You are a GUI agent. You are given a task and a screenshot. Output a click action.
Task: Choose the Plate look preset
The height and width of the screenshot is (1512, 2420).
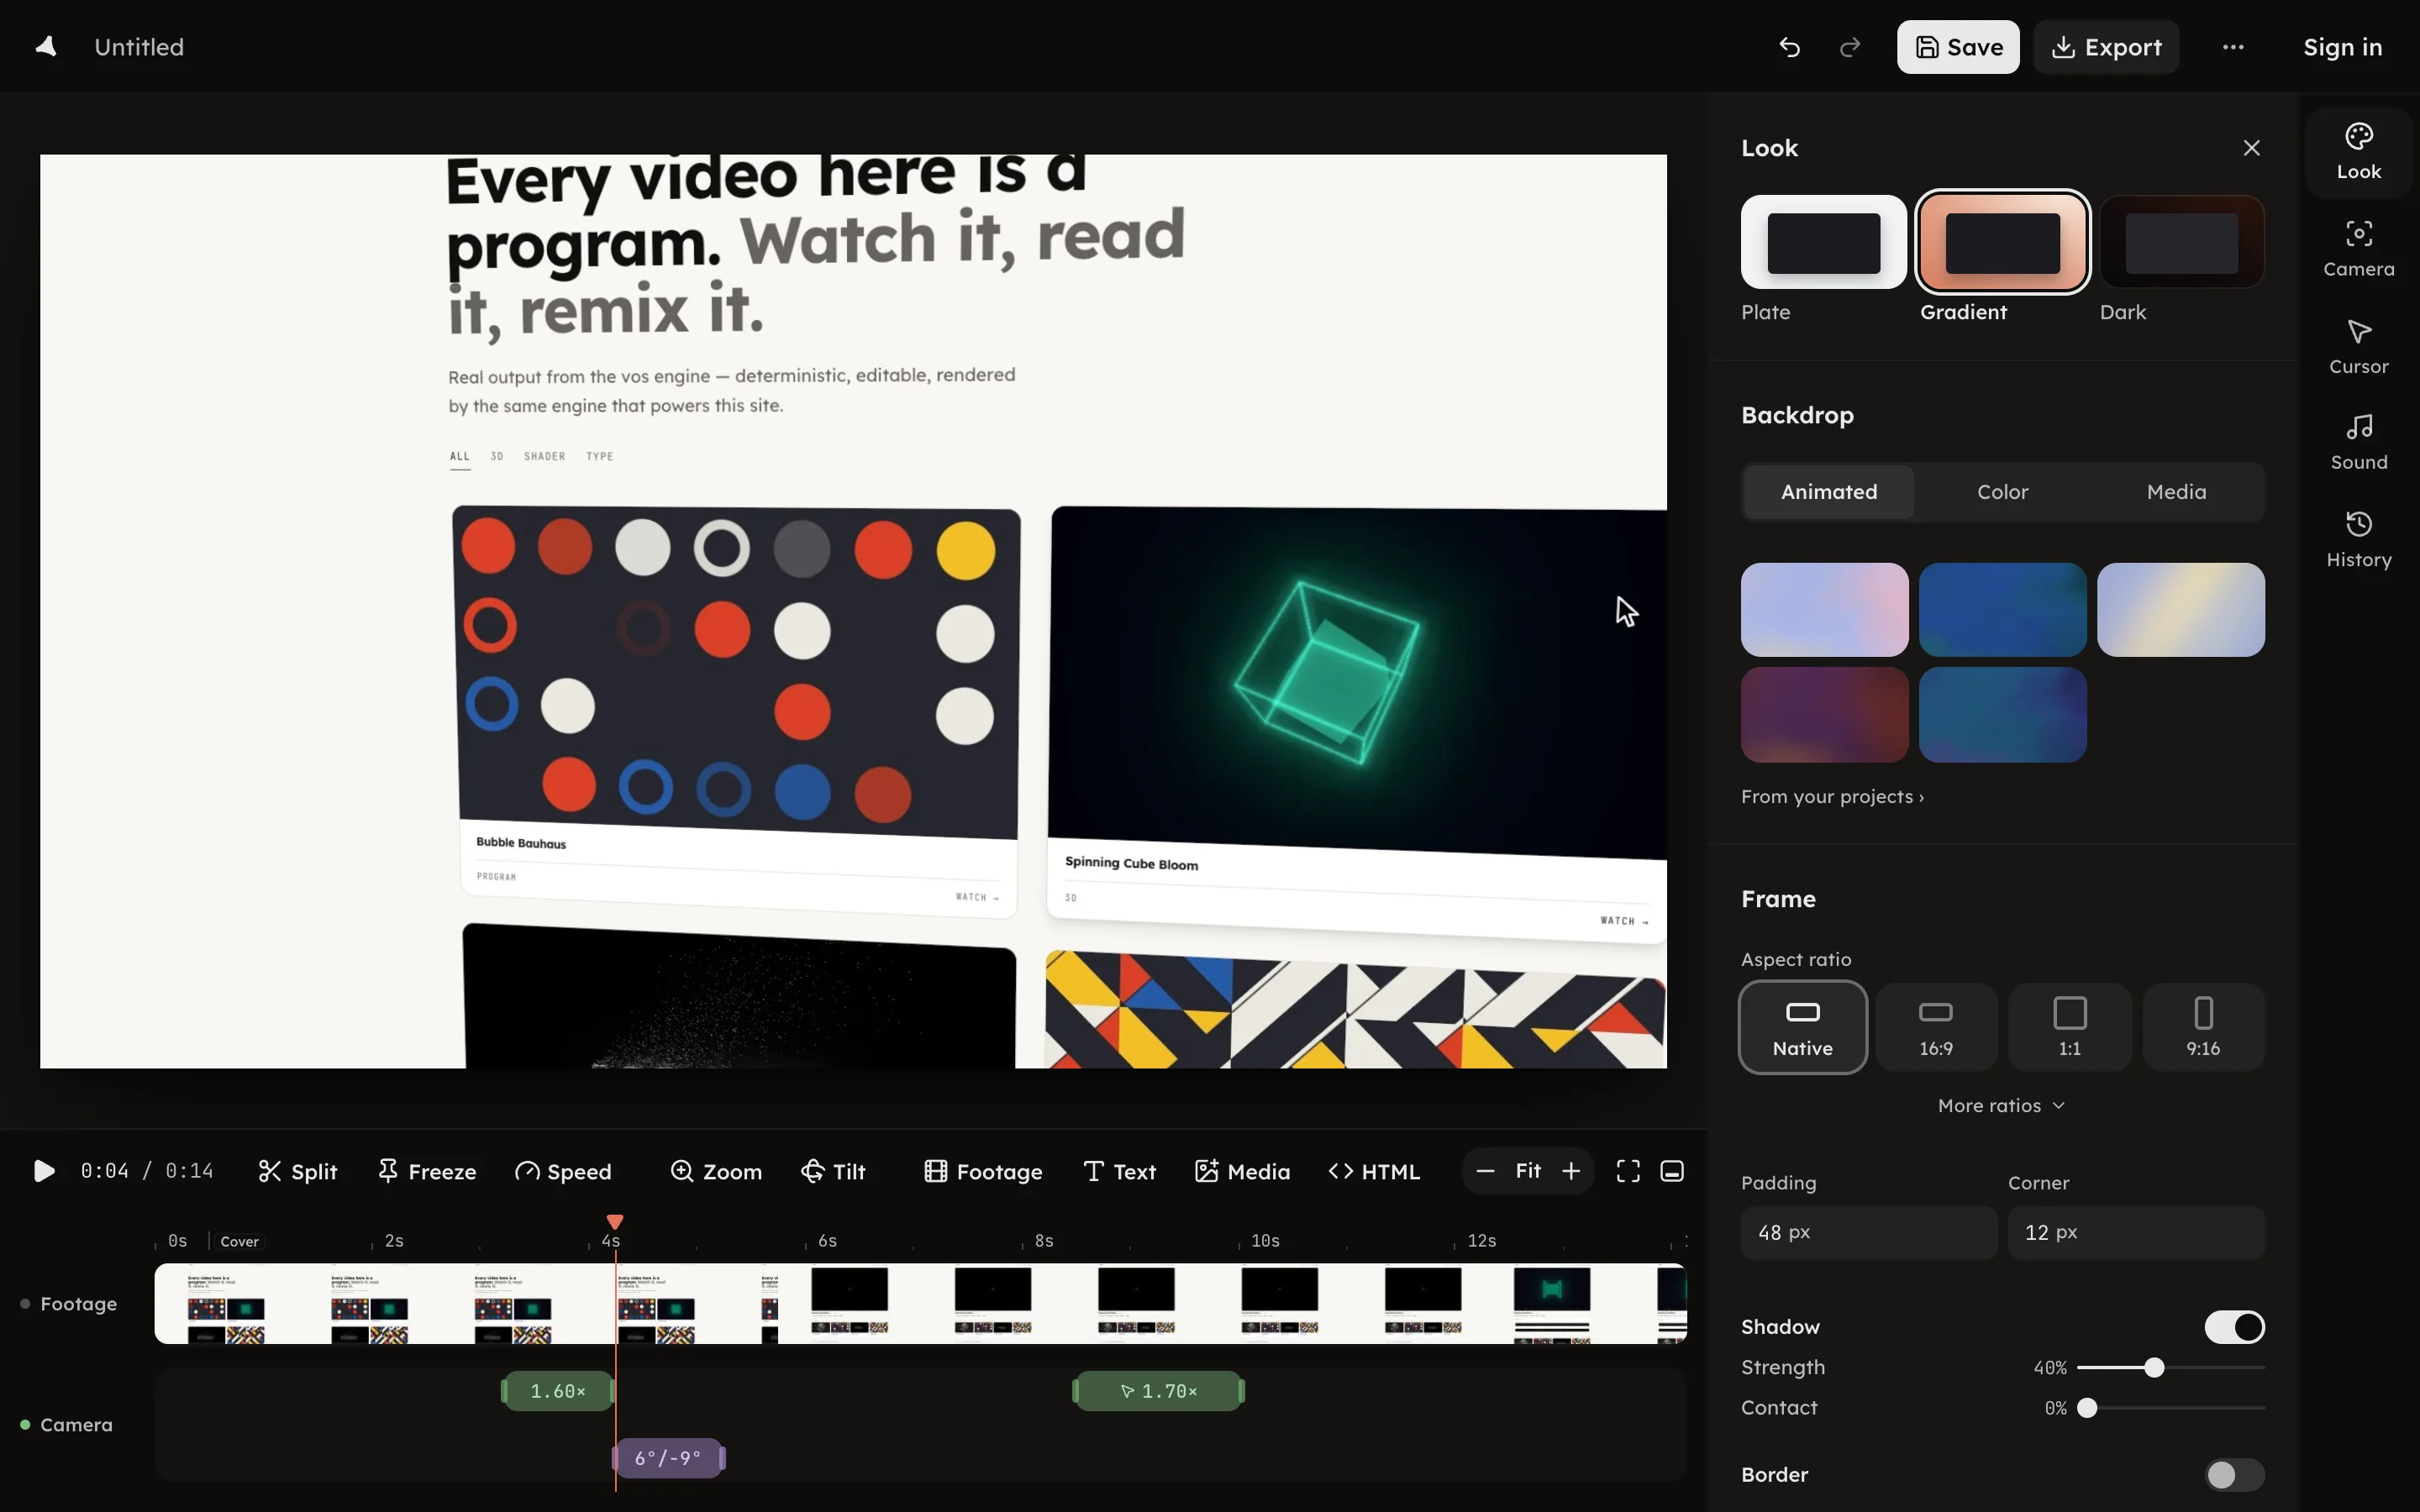click(1823, 242)
